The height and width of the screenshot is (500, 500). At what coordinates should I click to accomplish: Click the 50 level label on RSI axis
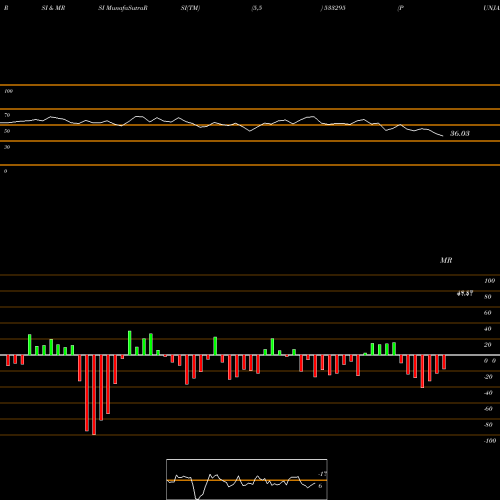[x=7, y=131]
